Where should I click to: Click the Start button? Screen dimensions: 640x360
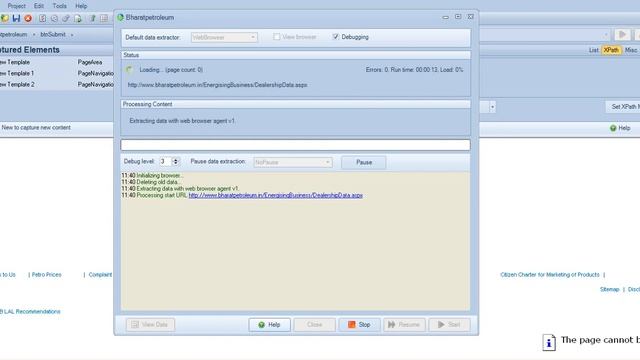coord(449,324)
